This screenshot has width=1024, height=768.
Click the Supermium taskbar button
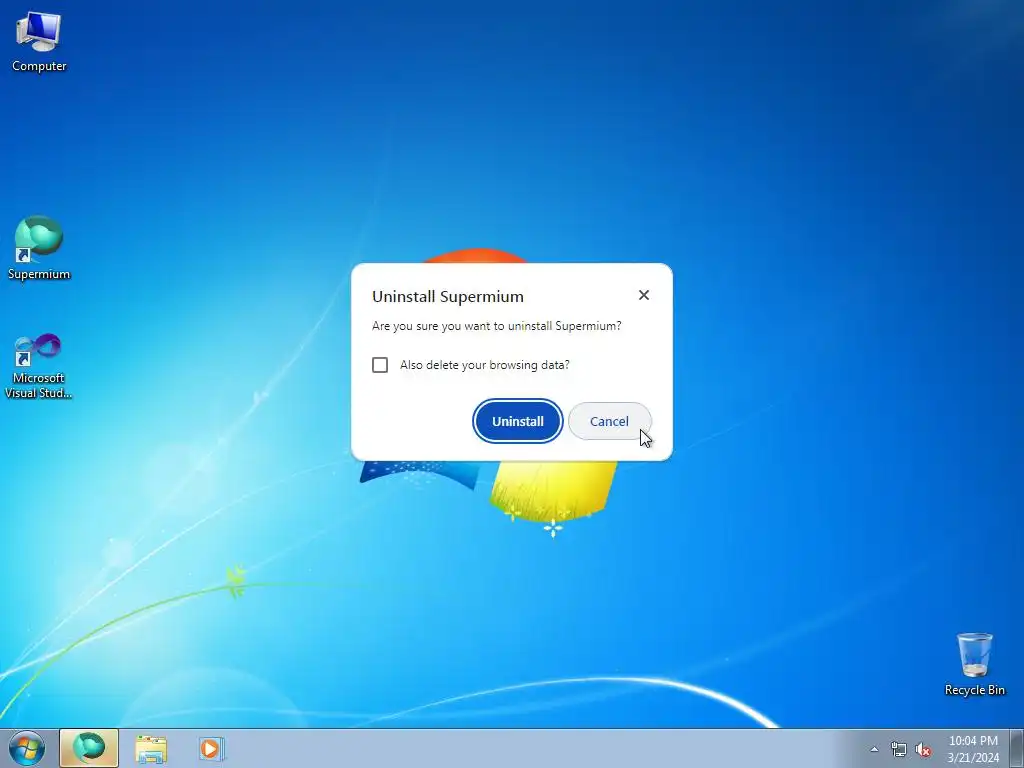click(x=89, y=748)
